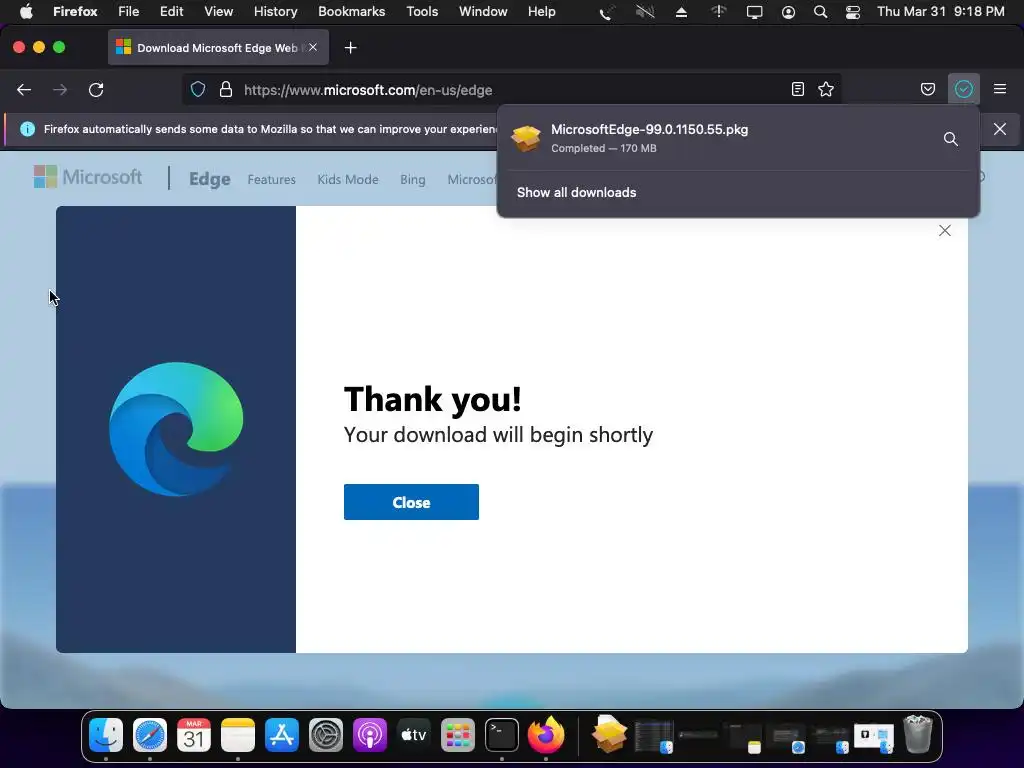Open the Edit menu

172,12
